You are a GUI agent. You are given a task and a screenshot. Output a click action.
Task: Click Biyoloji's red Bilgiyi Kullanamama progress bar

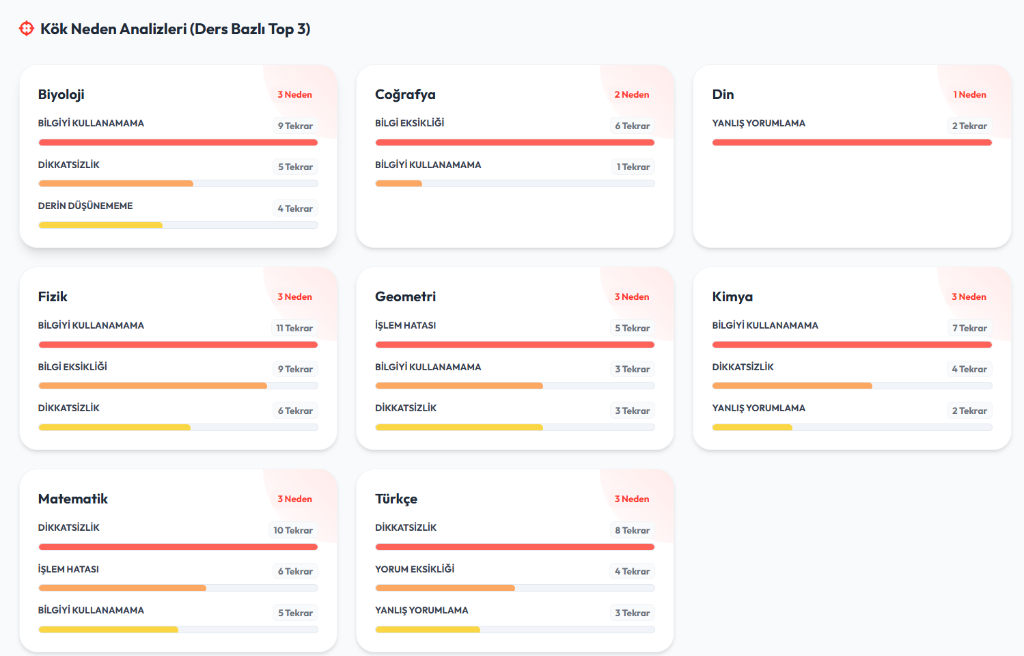coord(178,143)
